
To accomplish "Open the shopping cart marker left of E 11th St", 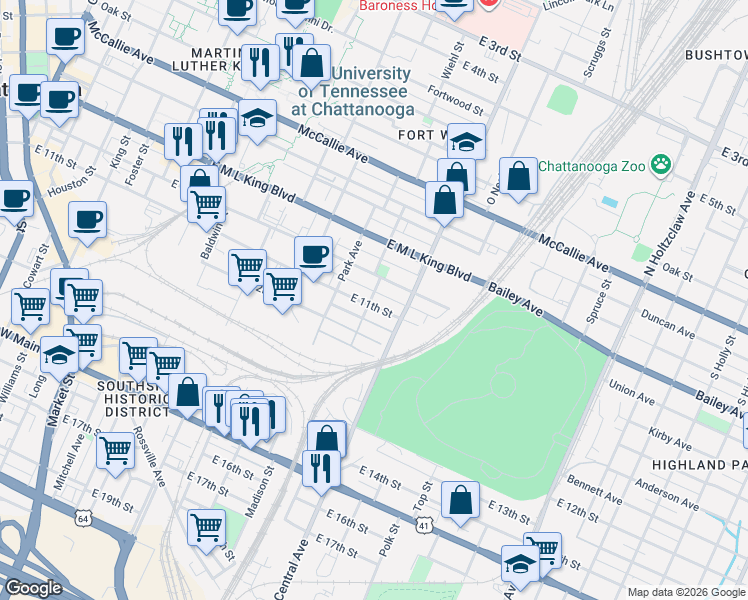I will pos(282,290).
